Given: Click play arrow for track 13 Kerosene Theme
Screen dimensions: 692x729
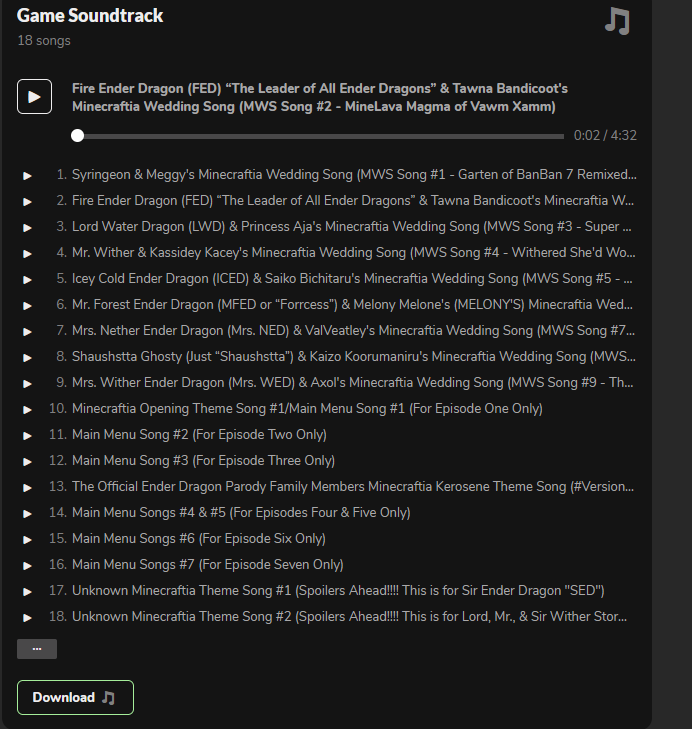Looking at the screenshot, I should click(x=28, y=487).
